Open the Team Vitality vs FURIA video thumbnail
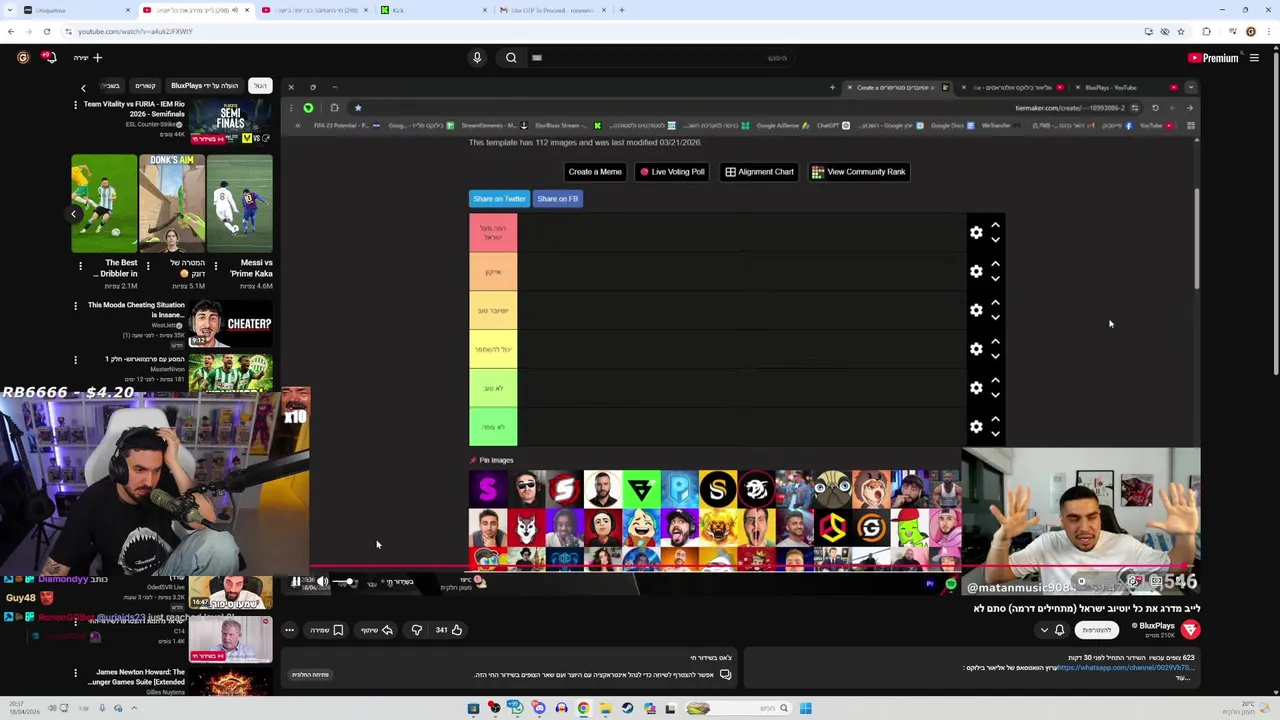The image size is (1280, 720). (x=231, y=123)
